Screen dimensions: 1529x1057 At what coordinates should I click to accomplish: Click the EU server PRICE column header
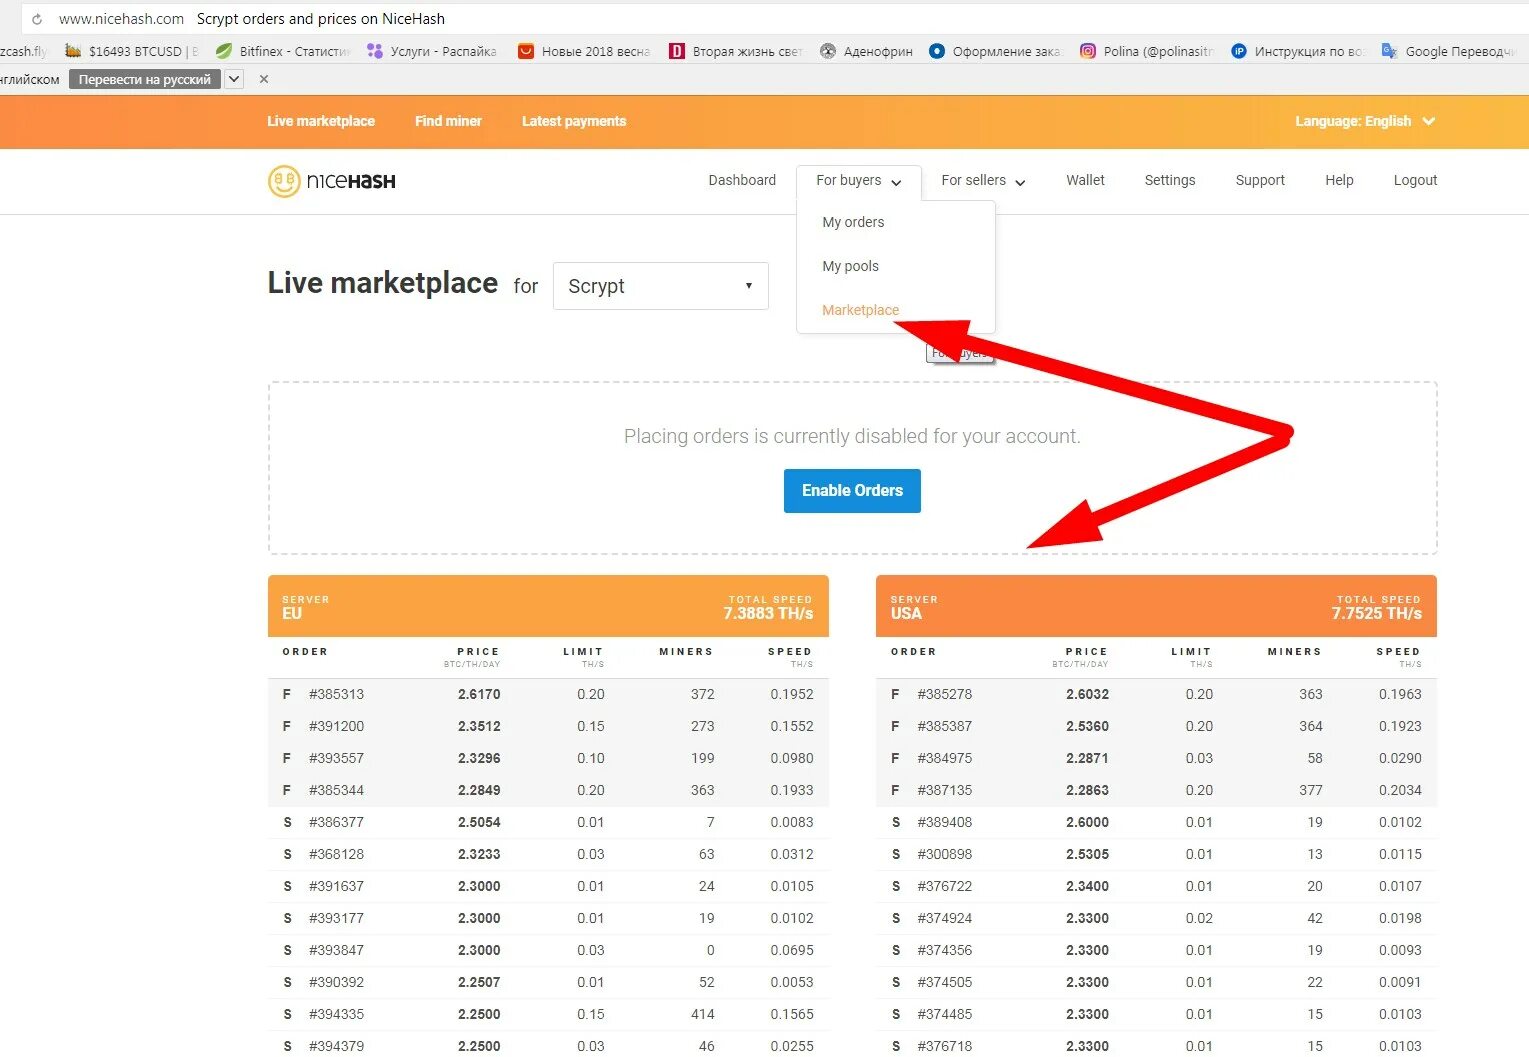point(478,652)
